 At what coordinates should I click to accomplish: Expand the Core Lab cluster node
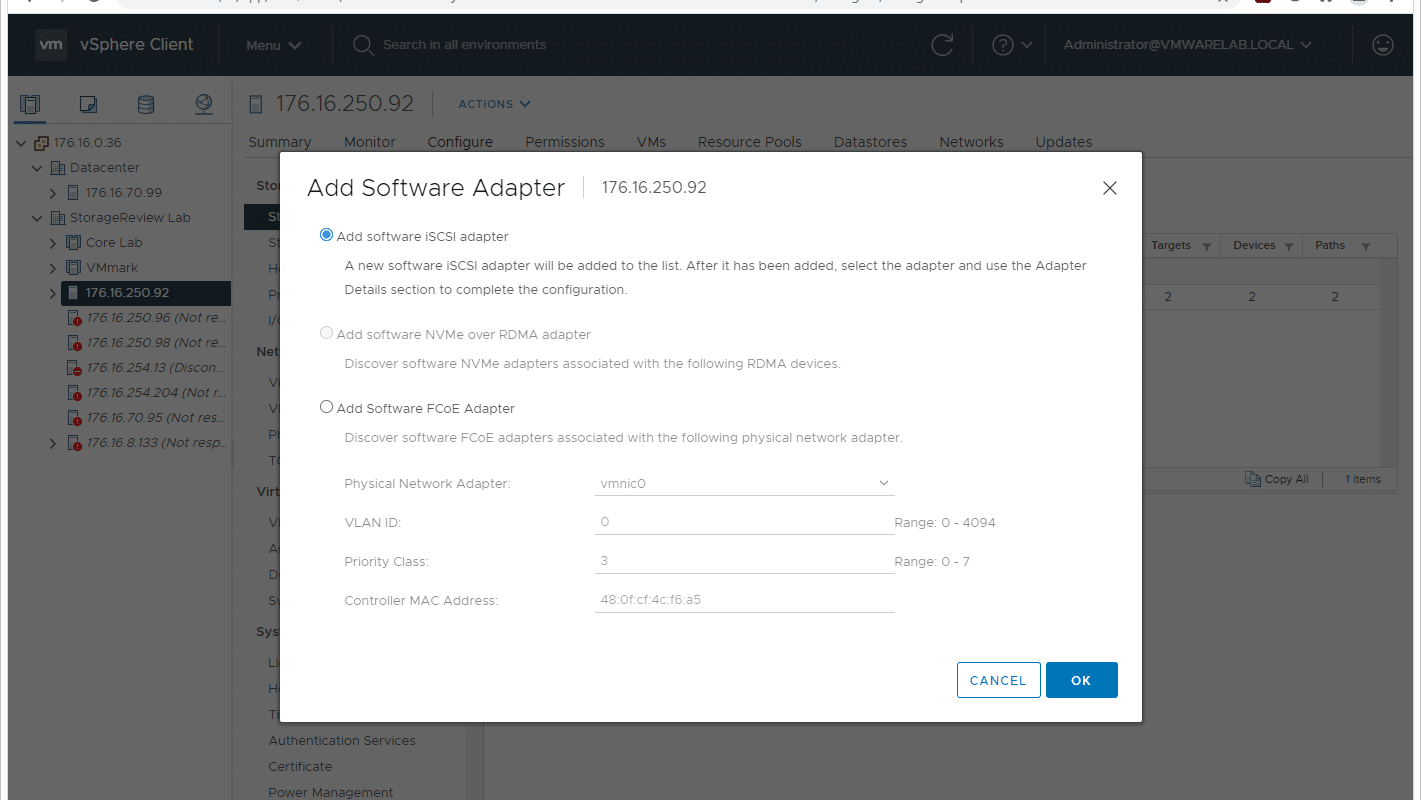coord(53,243)
